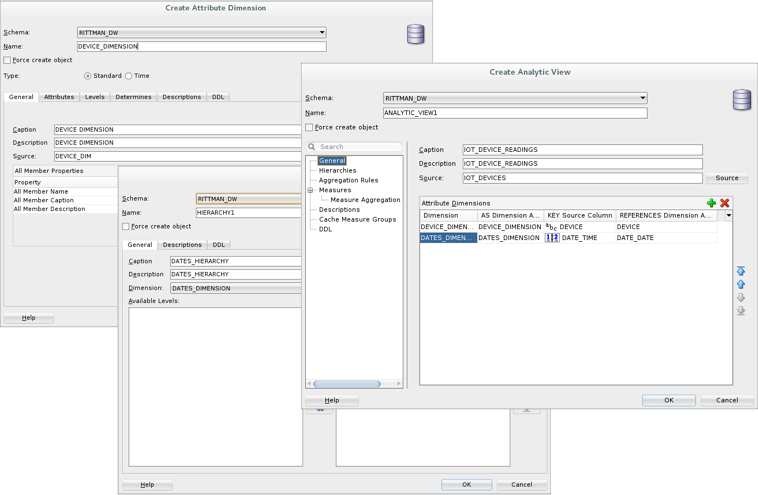Select Descriptions node in Analytic View tree

pyautogui.click(x=339, y=210)
